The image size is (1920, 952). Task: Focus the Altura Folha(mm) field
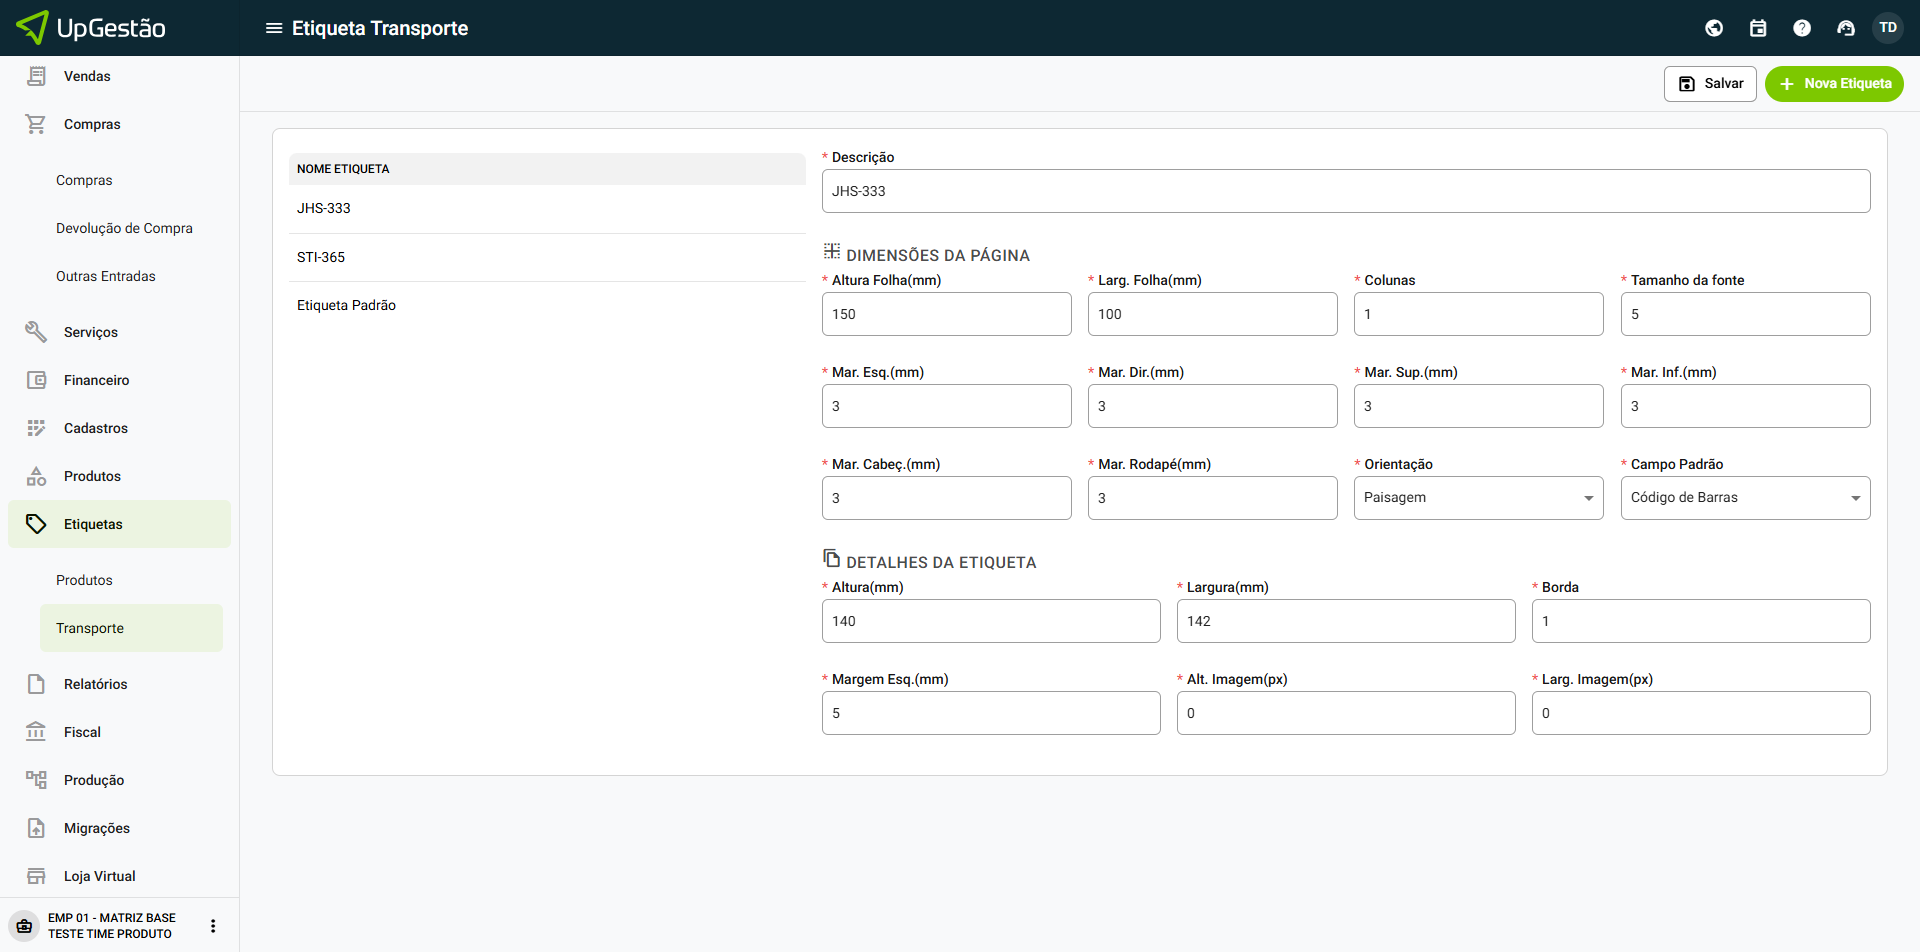tap(946, 314)
